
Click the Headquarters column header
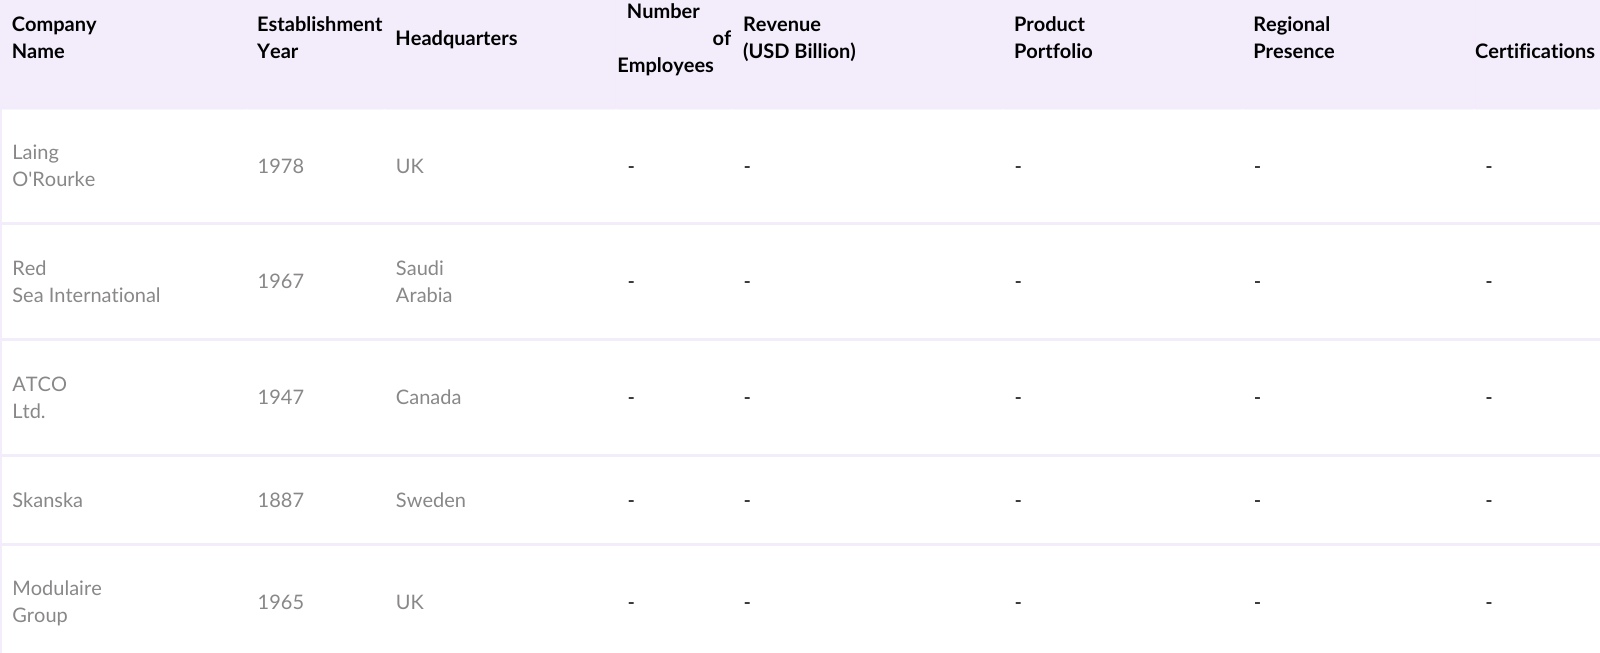[x=456, y=38]
